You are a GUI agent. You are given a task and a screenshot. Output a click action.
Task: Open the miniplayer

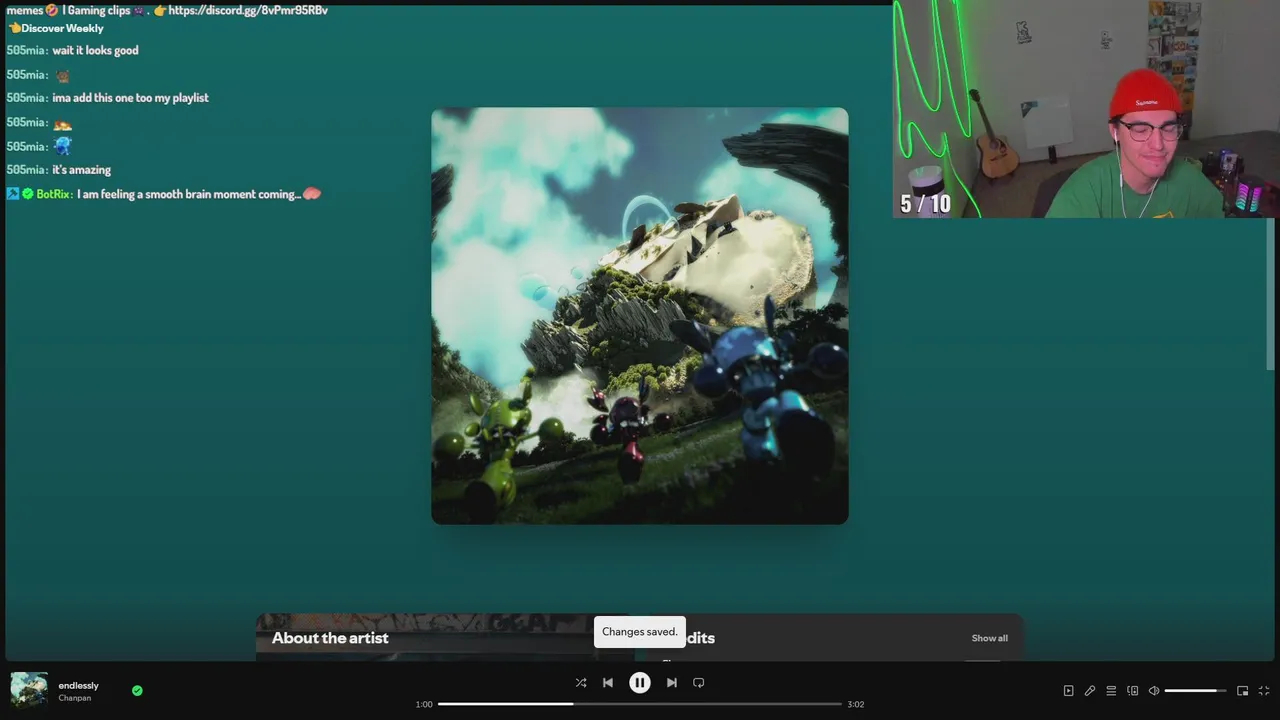tap(1243, 691)
